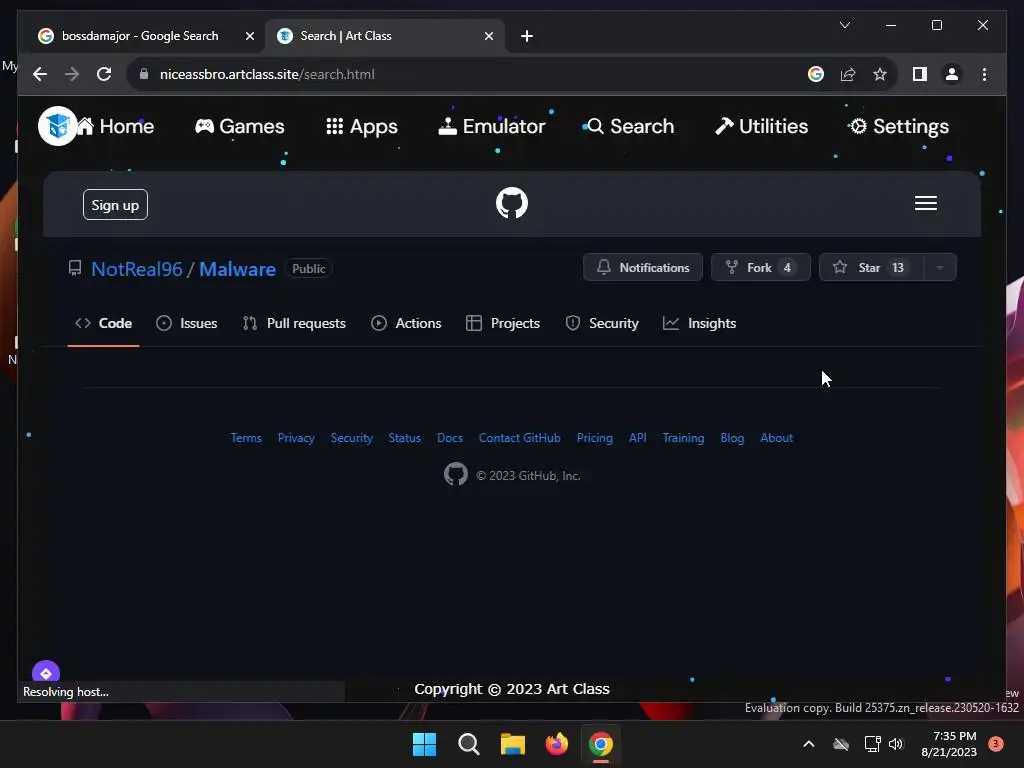Screen dimensions: 1024x768
Task: Toggle the browser side panel
Action: tap(920, 74)
